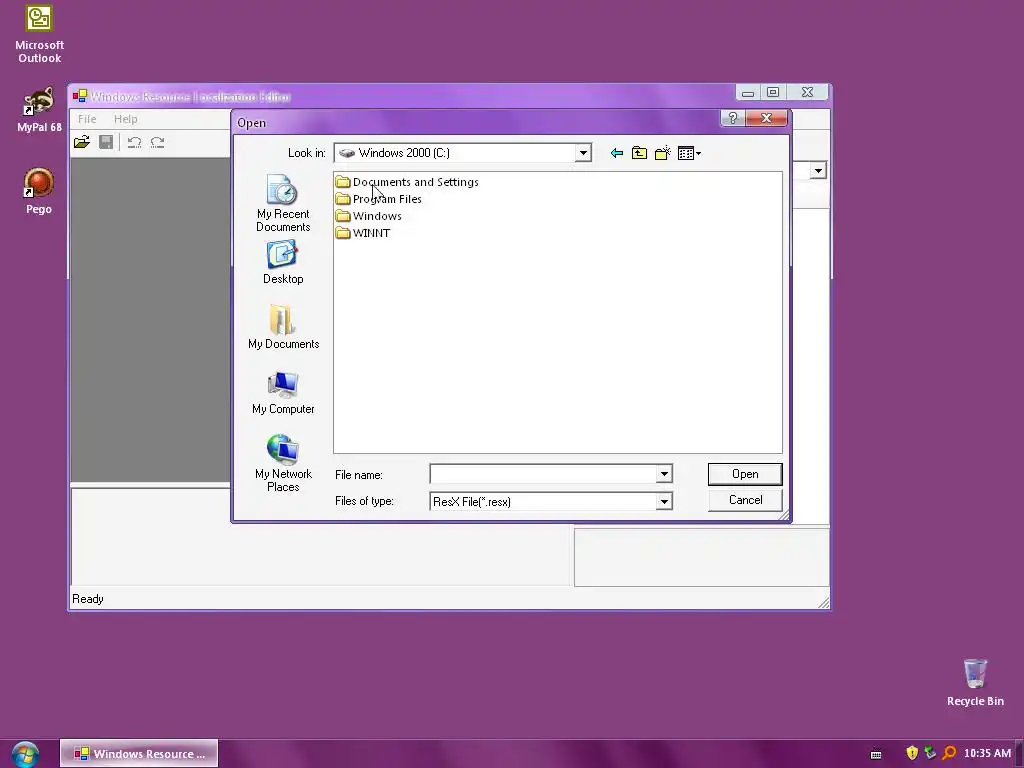The image size is (1024, 768).
Task: Expand the File name dropdown arrow
Action: coord(664,474)
